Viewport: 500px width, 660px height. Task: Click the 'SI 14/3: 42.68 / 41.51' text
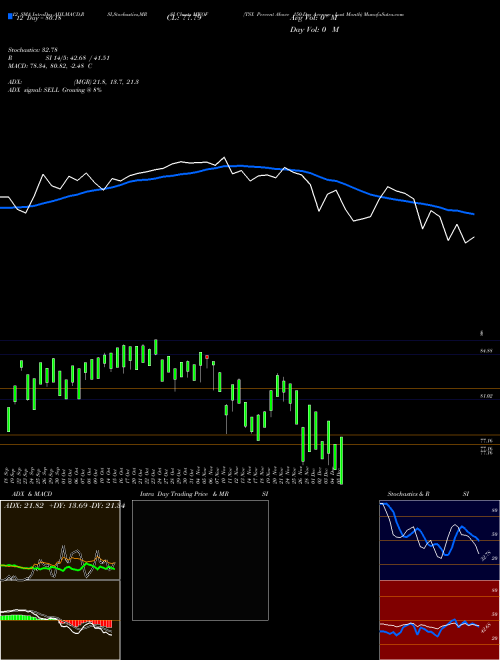[x=77, y=58]
